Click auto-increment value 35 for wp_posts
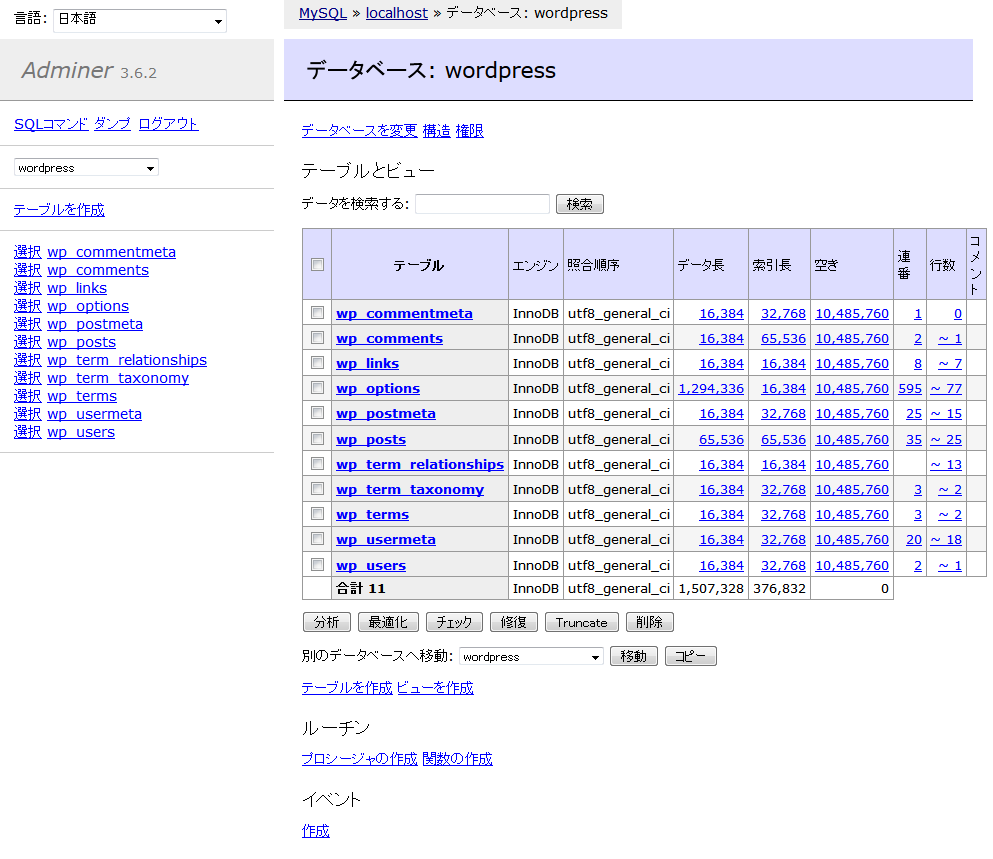This screenshot has height=859, width=993. pos(914,440)
